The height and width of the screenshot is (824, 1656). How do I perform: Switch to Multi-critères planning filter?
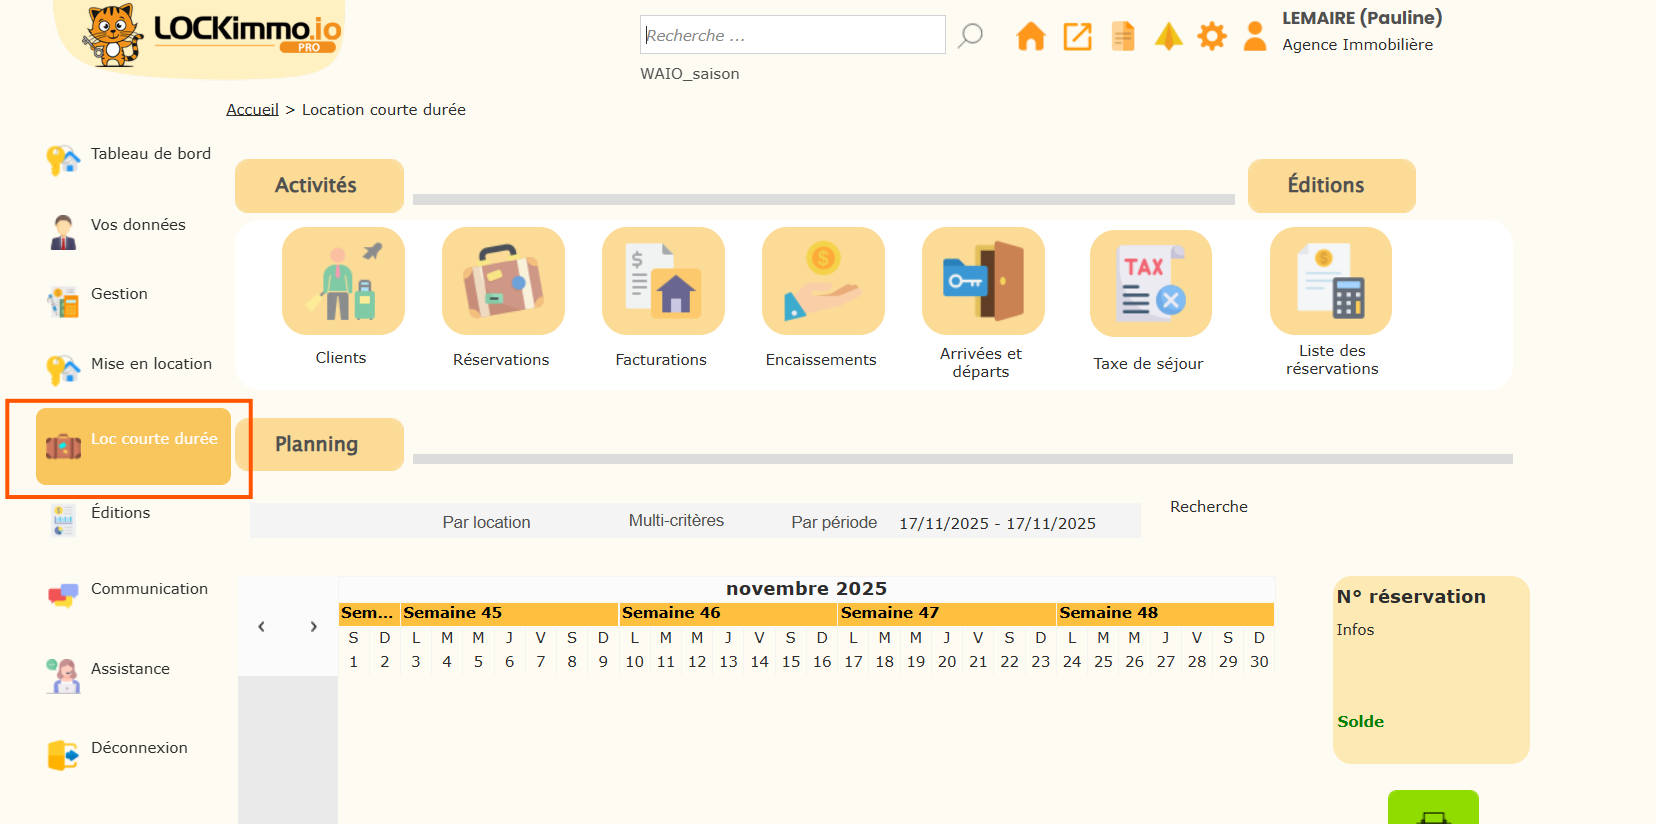pyautogui.click(x=676, y=521)
